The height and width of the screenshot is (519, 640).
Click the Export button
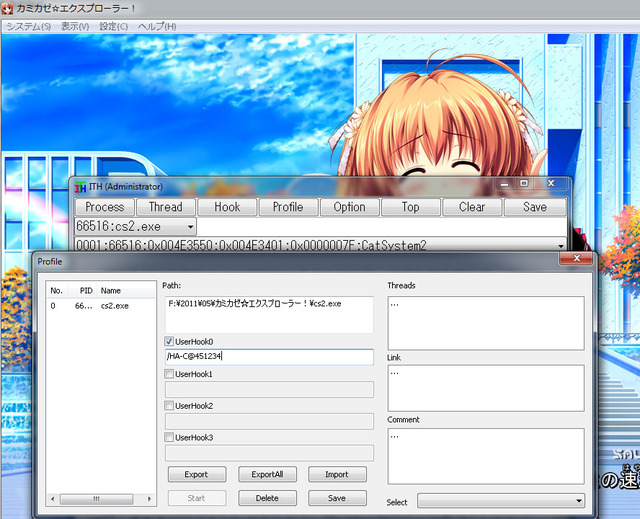click(x=197, y=474)
